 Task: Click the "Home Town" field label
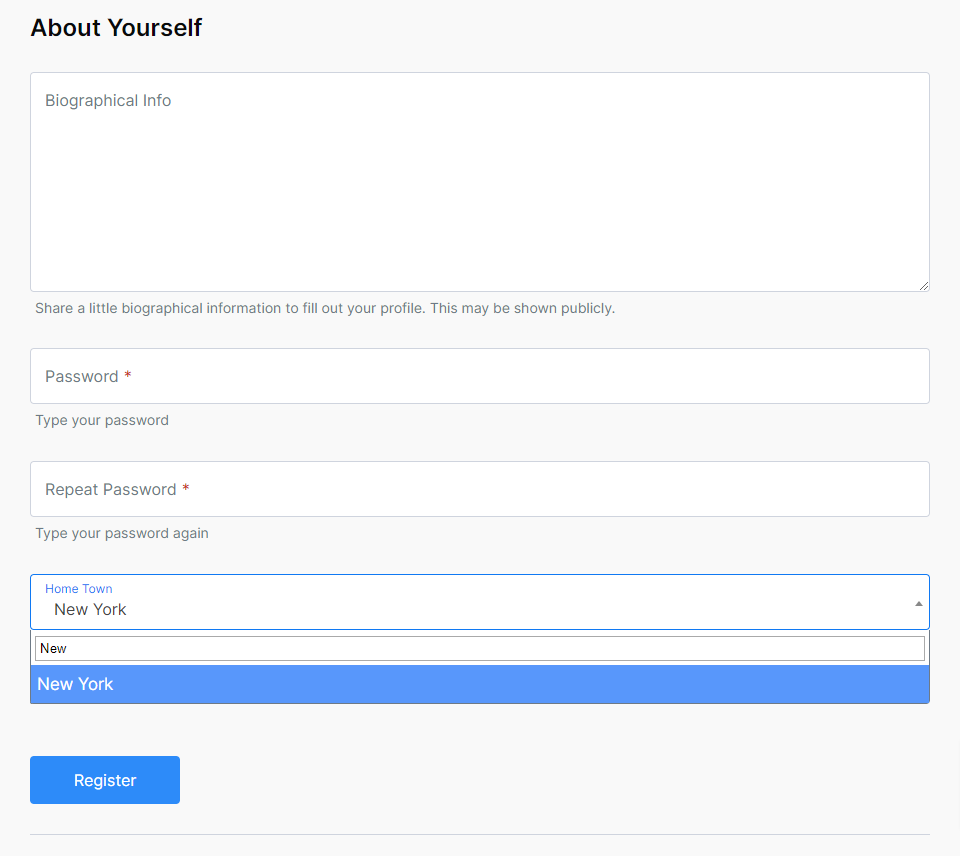point(78,588)
